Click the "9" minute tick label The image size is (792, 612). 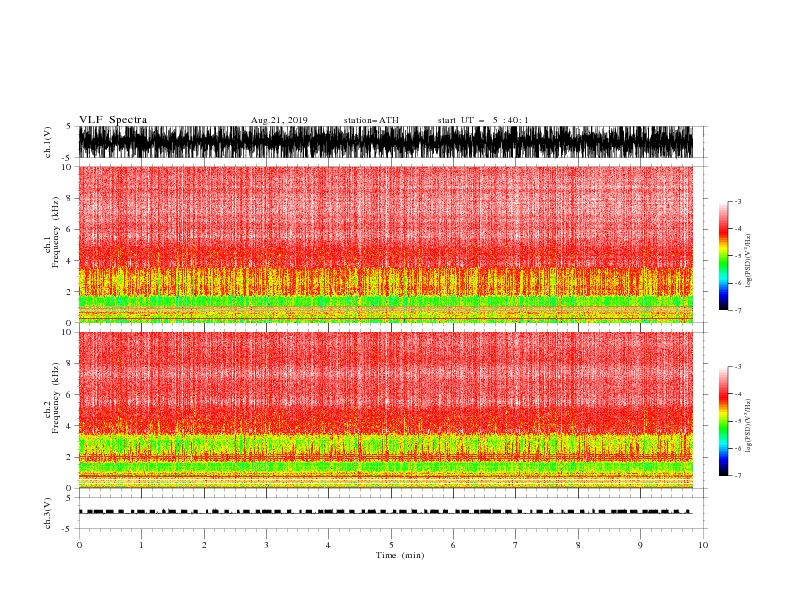pyautogui.click(x=641, y=545)
